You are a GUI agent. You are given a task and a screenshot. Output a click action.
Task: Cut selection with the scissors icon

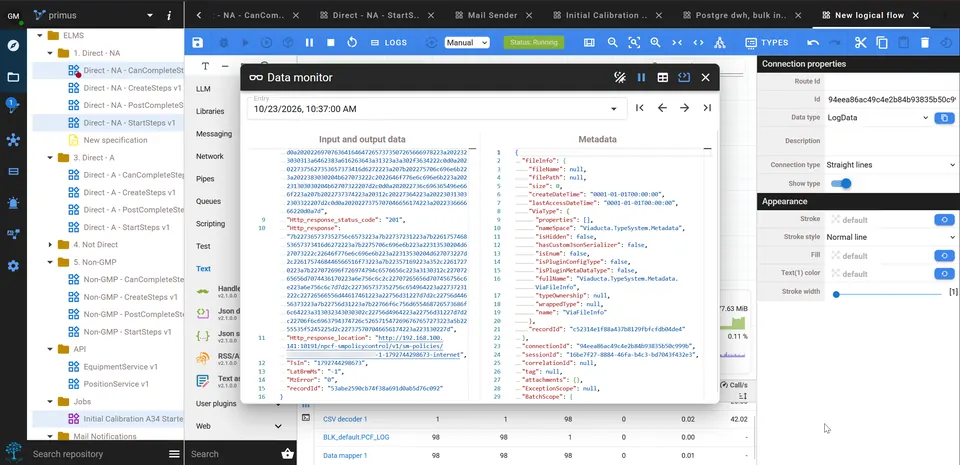pos(861,42)
